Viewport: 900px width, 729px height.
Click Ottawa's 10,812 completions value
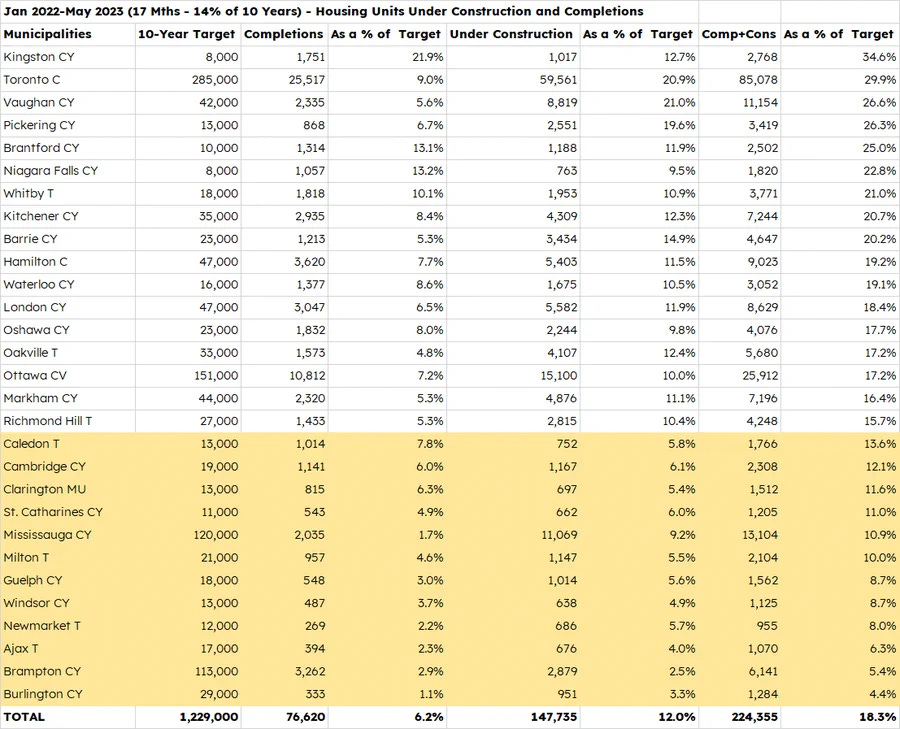coord(307,375)
